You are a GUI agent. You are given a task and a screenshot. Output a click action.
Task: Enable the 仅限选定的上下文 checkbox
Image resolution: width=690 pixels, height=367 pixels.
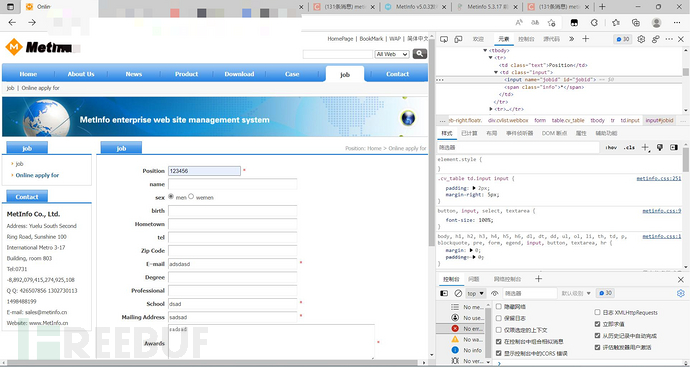point(499,330)
